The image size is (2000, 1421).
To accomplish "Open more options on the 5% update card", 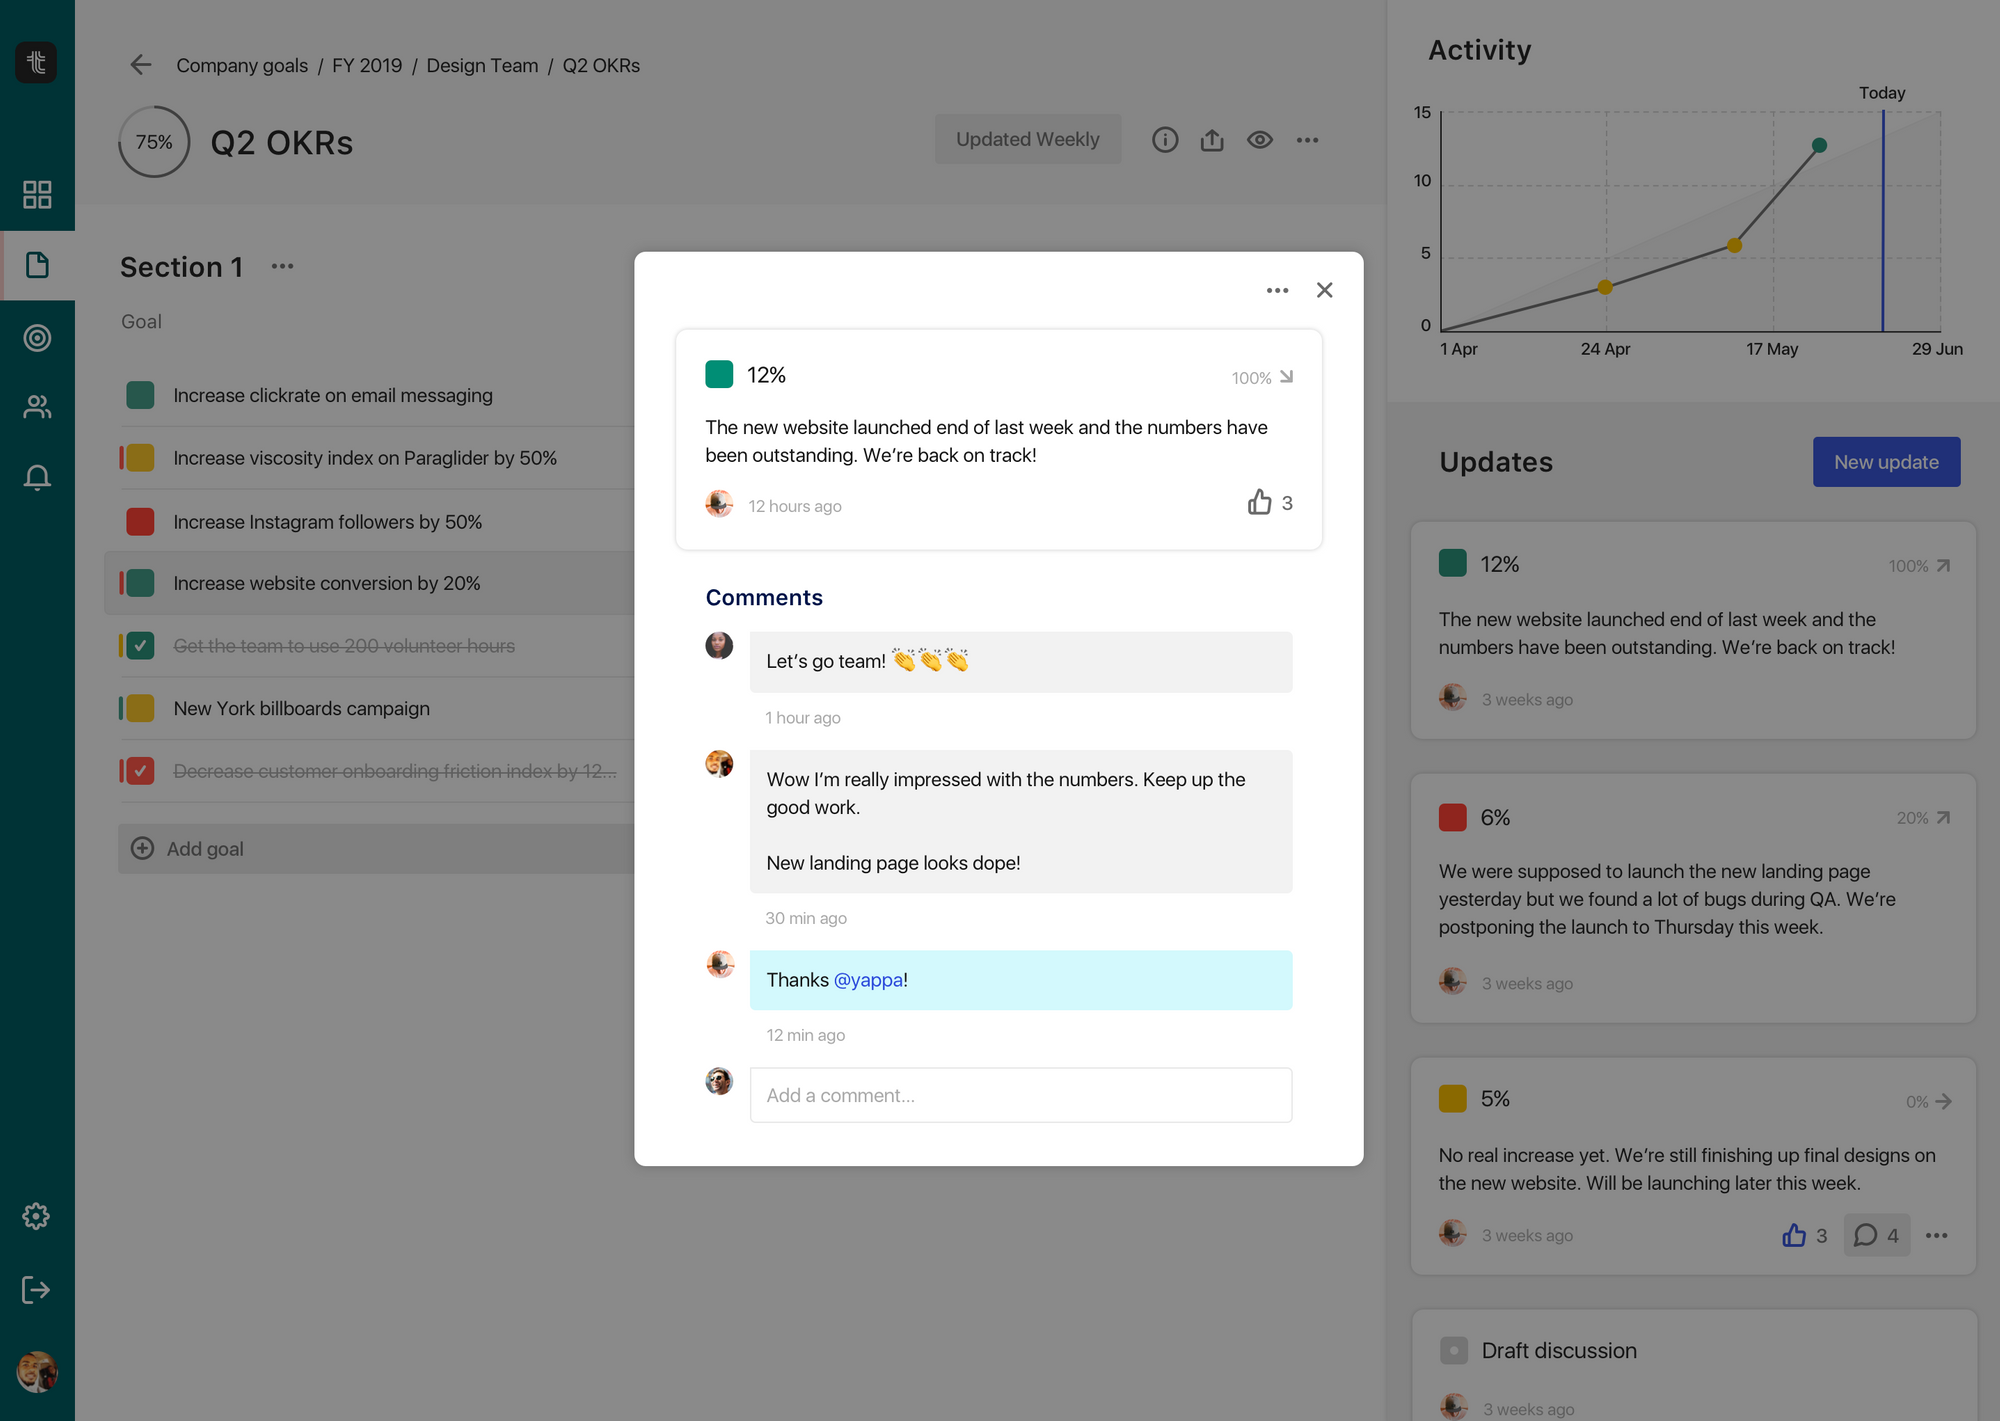I will 1937,1235.
